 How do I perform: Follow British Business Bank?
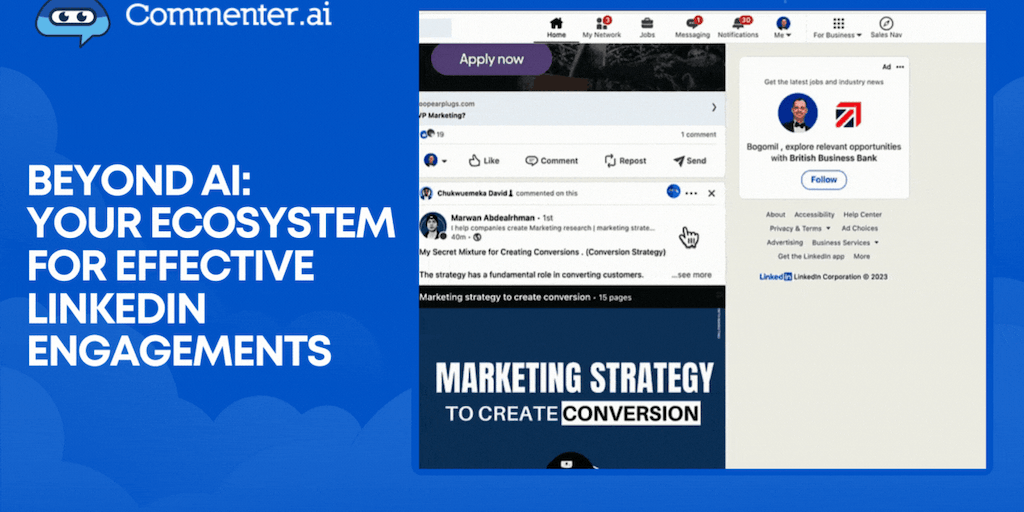(824, 180)
